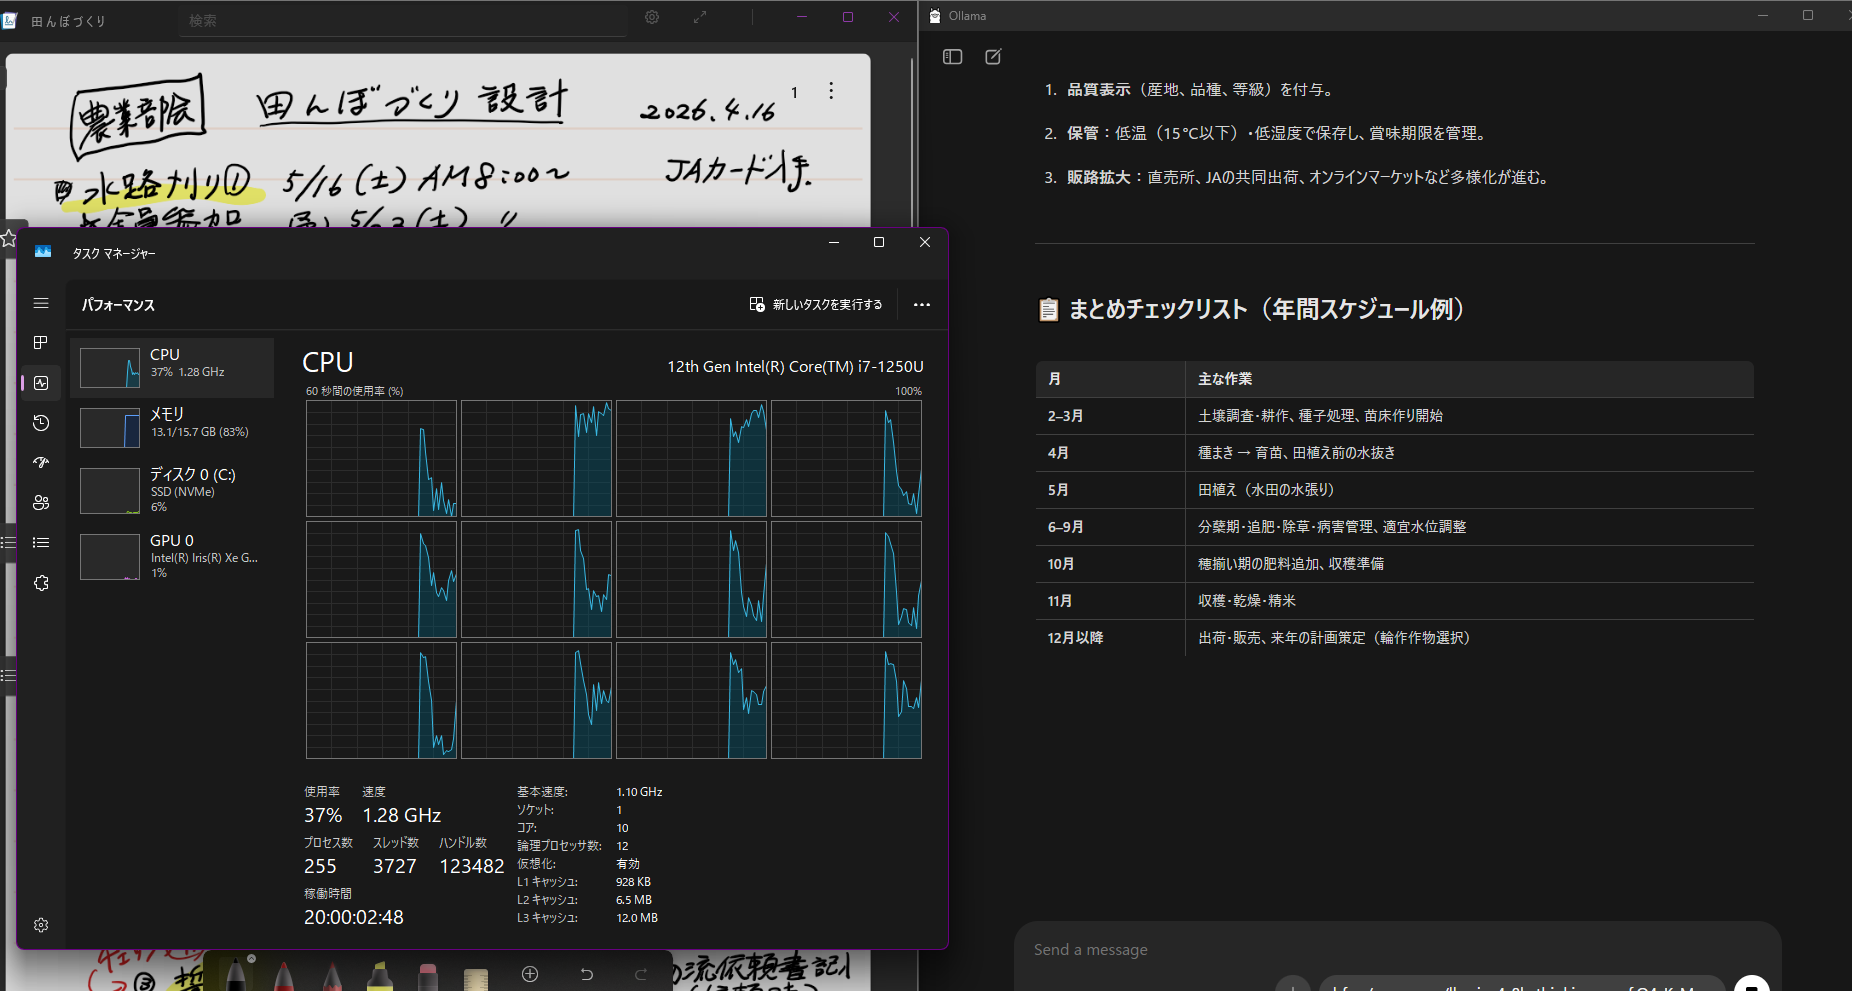This screenshot has height=991, width=1852.
Task: Select the yellow highlighter pen
Action: [x=380, y=975]
